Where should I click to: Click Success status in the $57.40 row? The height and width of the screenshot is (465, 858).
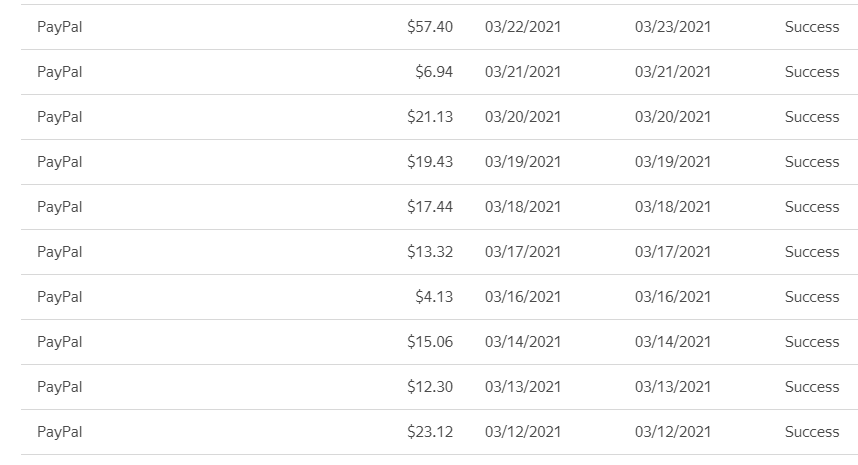coord(811,27)
